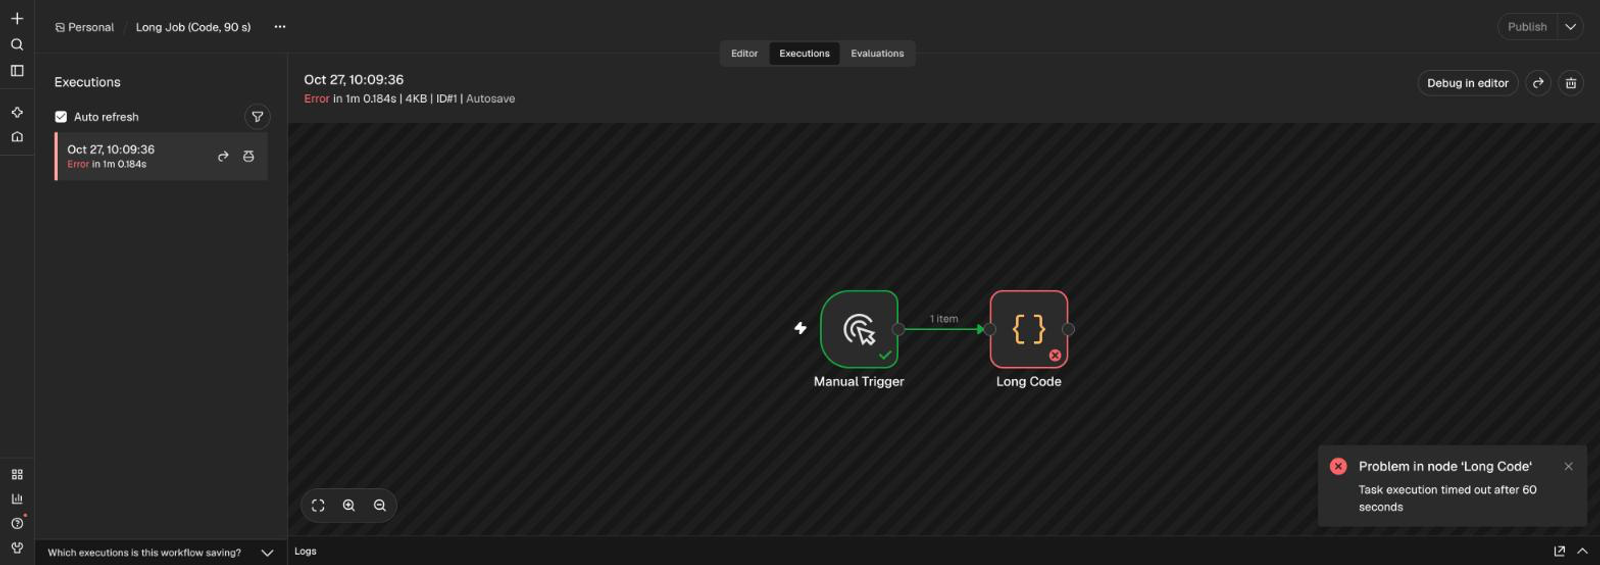Viewport: 1600px width, 565px height.
Task: Click the Personal project icon in breadcrumb
Action: [x=60, y=27]
